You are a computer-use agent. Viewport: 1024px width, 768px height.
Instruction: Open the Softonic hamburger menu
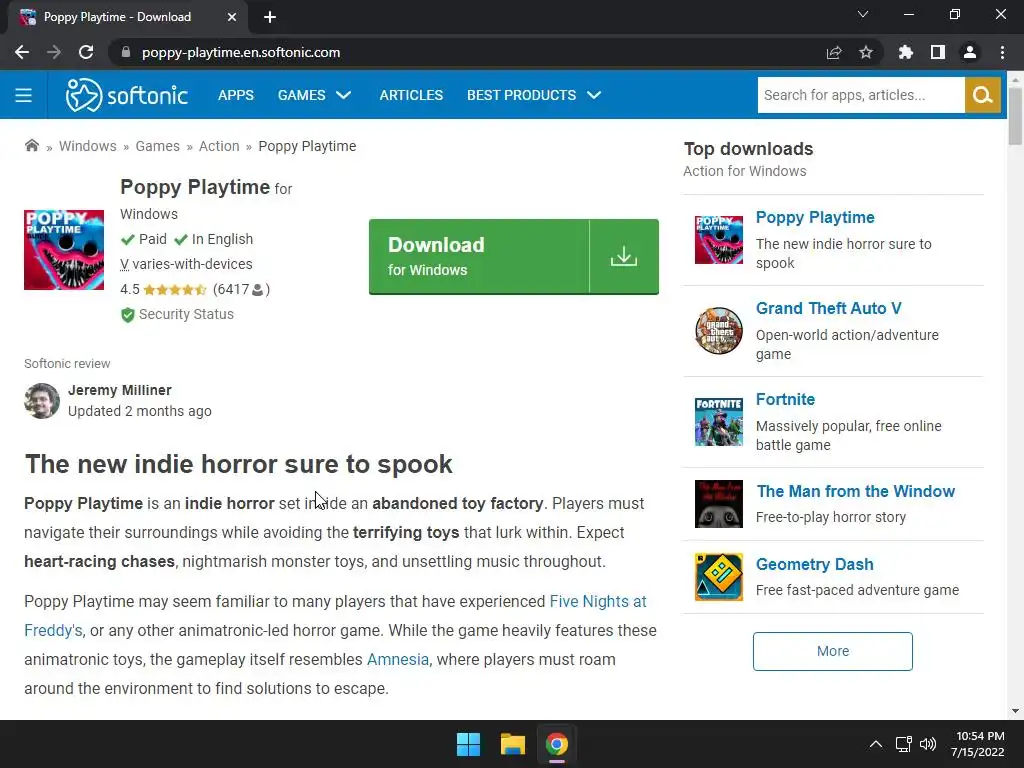pyautogui.click(x=24, y=95)
